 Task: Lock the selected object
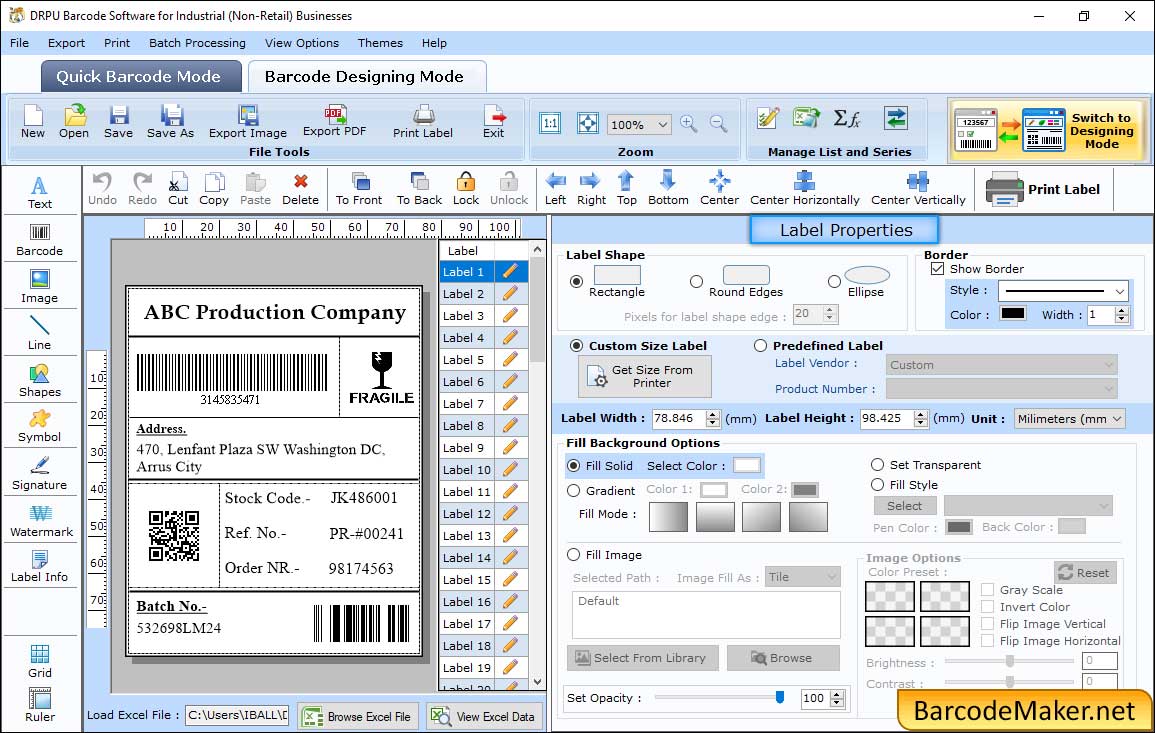[x=466, y=189]
